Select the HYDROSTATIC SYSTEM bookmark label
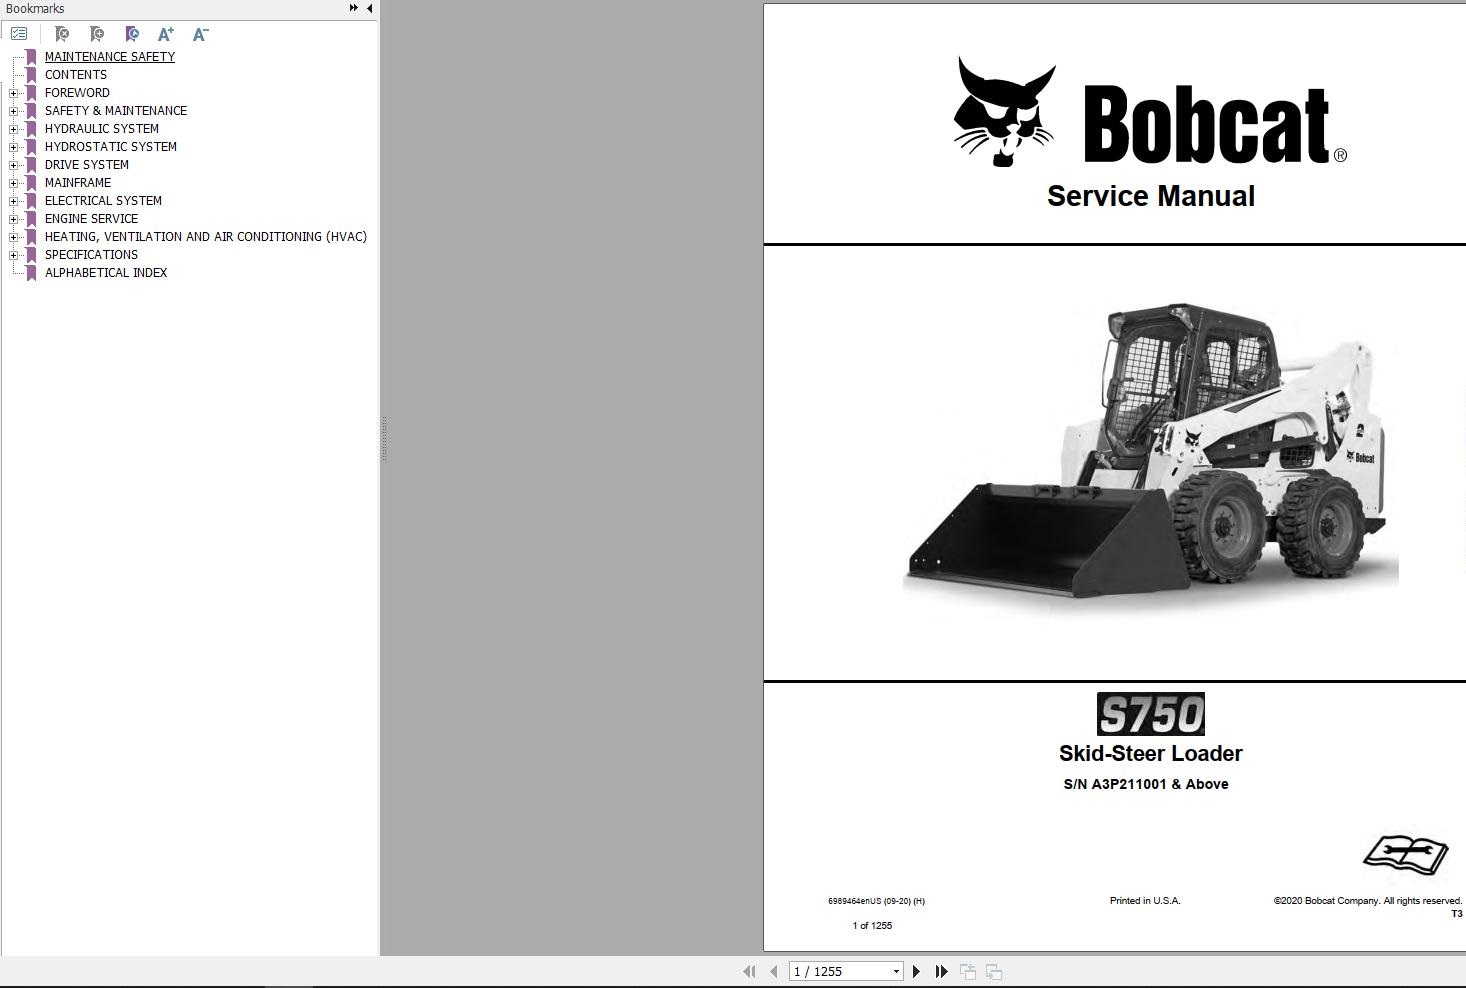 (111, 147)
